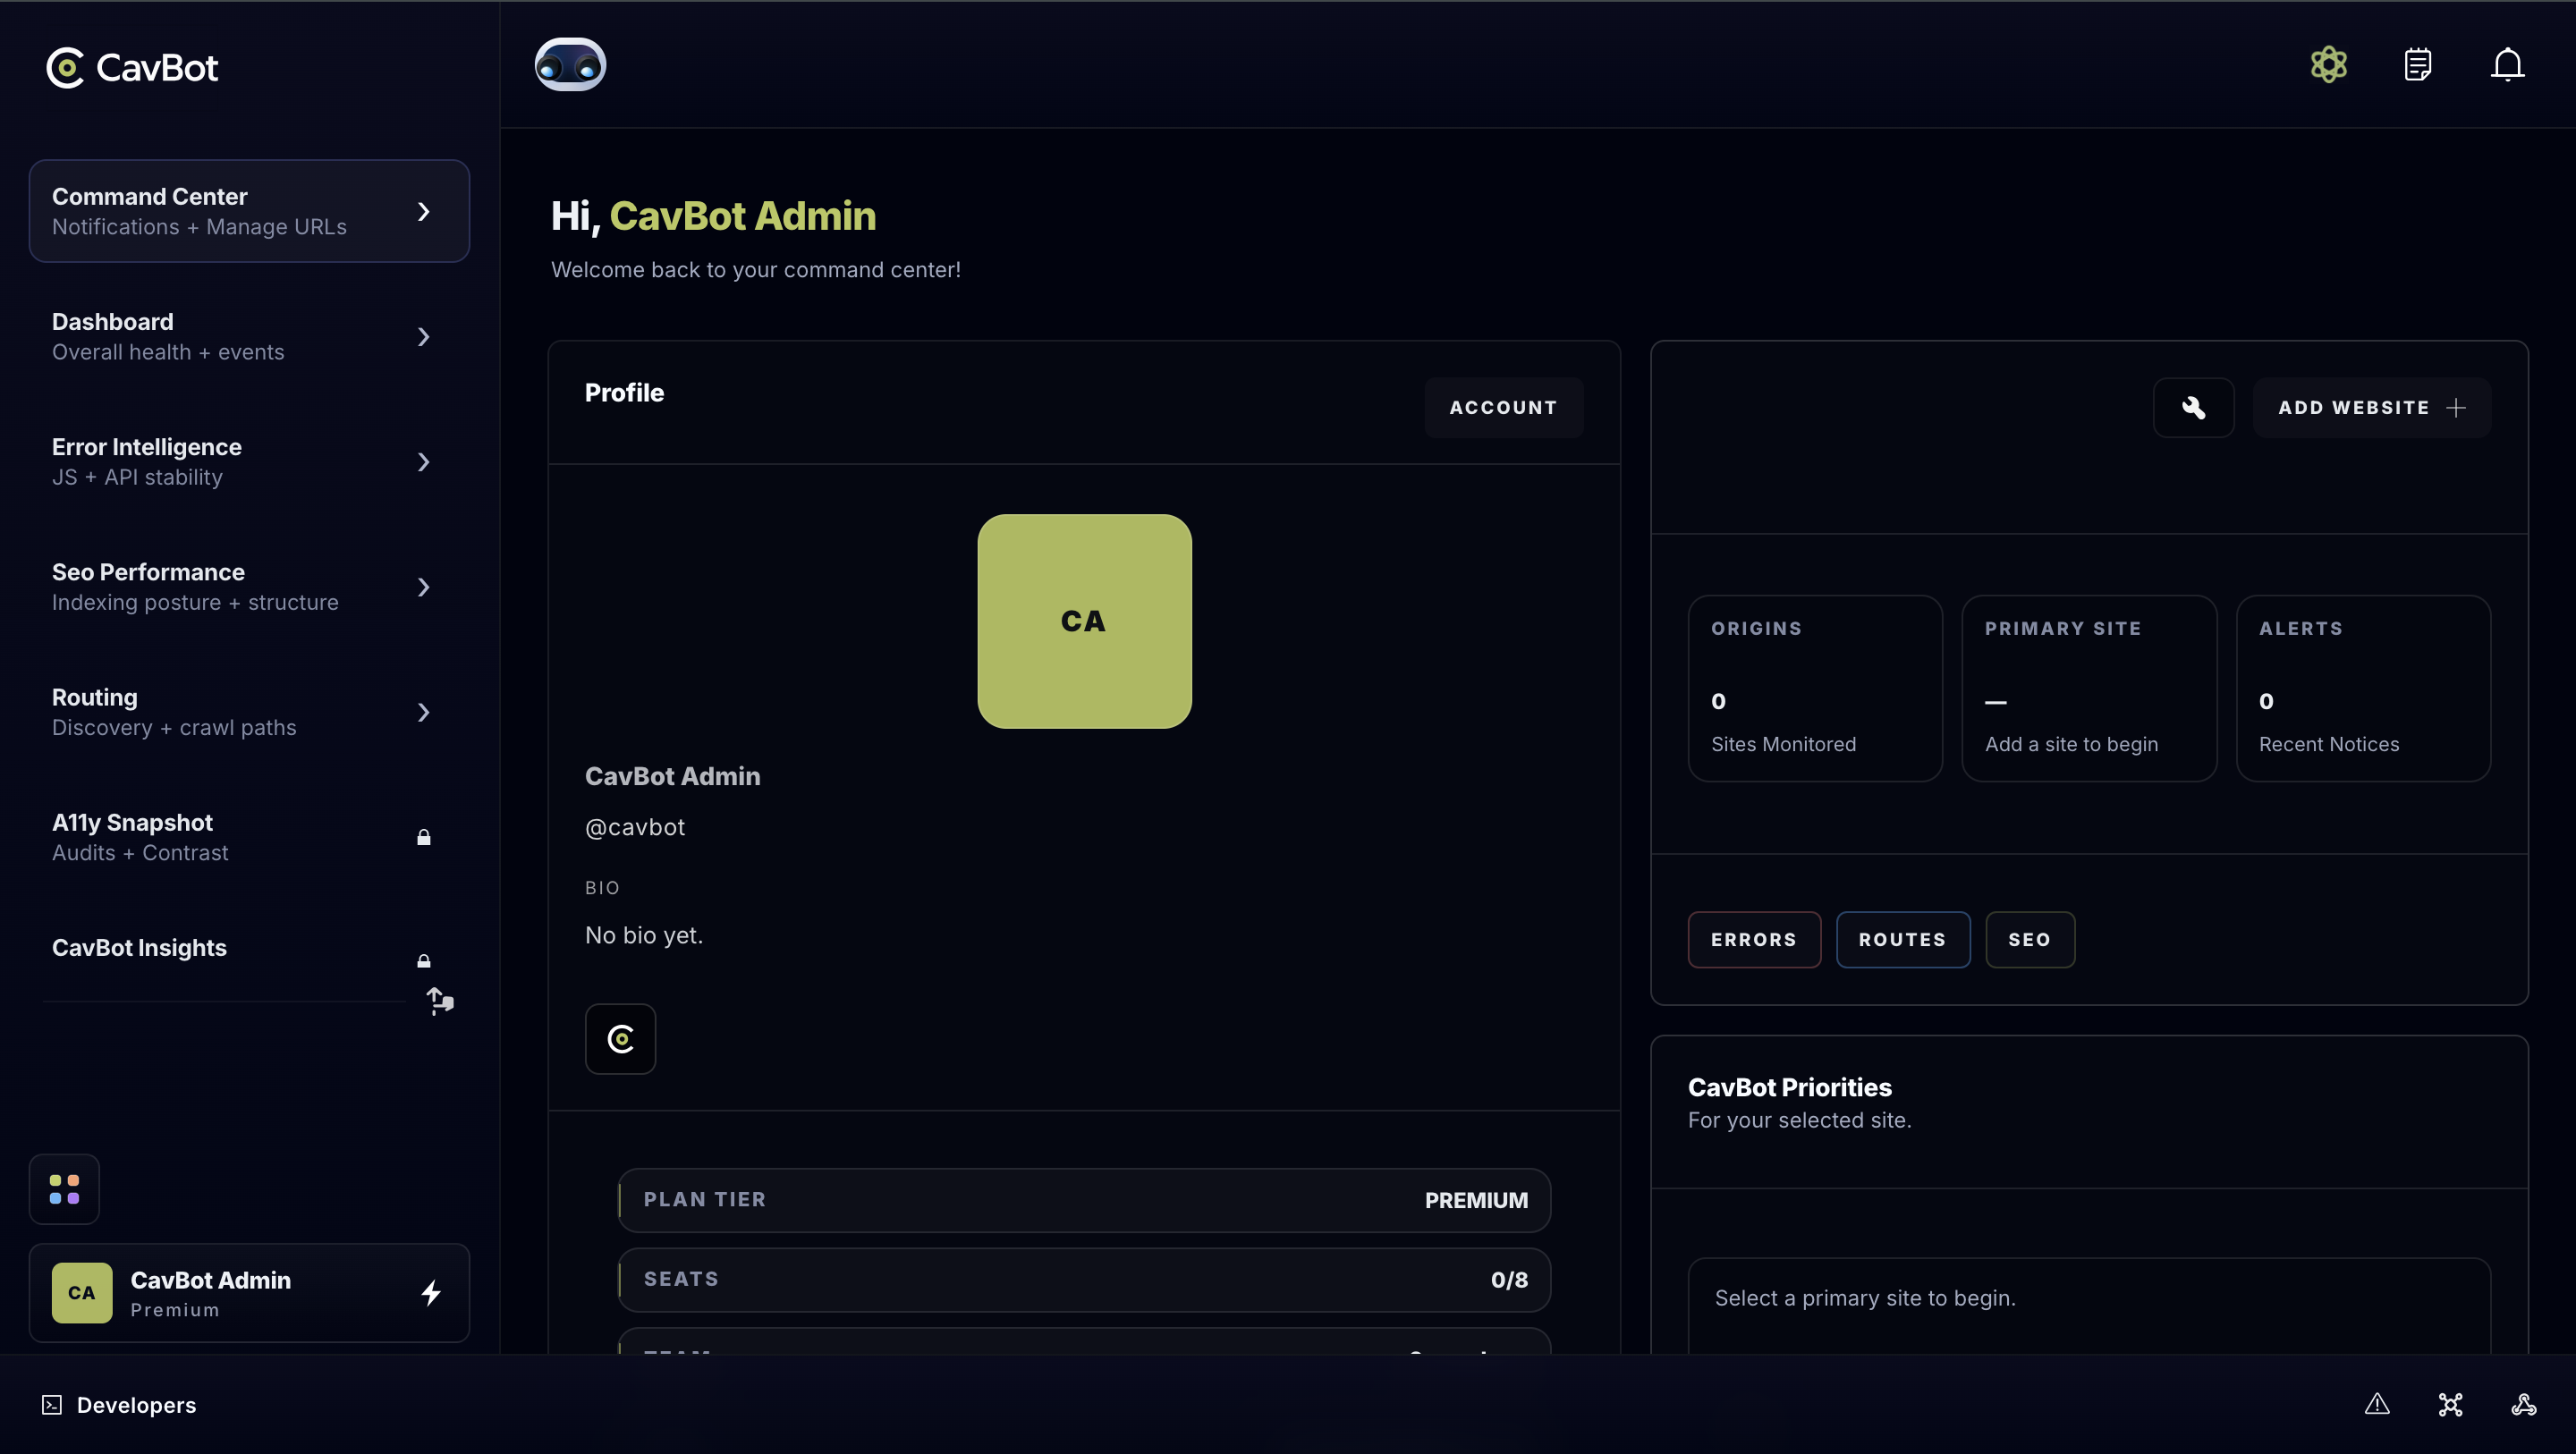Viewport: 2576px width, 1454px height.
Task: Click the wrench tools icon button
Action: 2193,407
